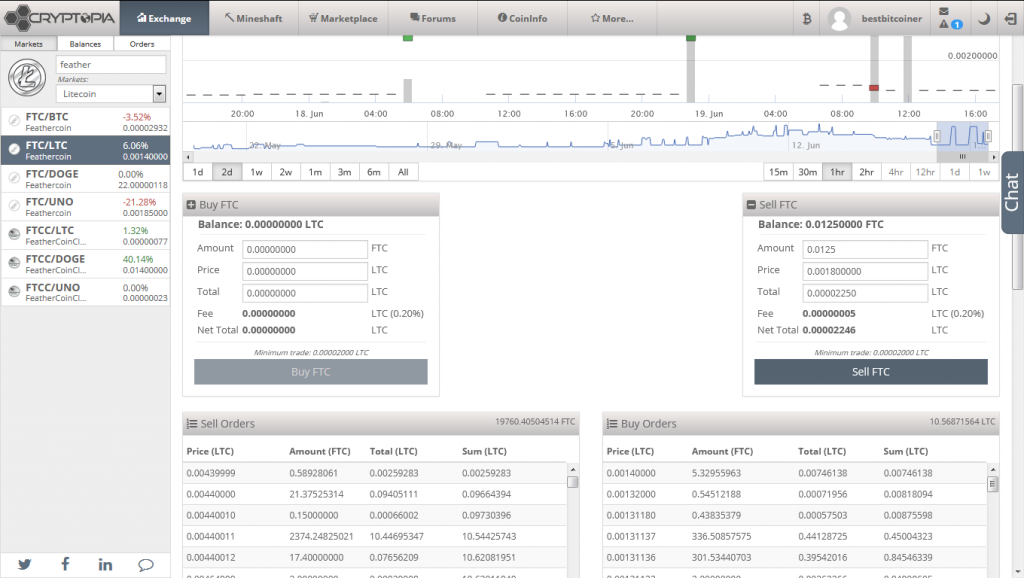Image resolution: width=1024 pixels, height=578 pixels.
Task: Open the Marketplace menu
Action: pos(344,18)
